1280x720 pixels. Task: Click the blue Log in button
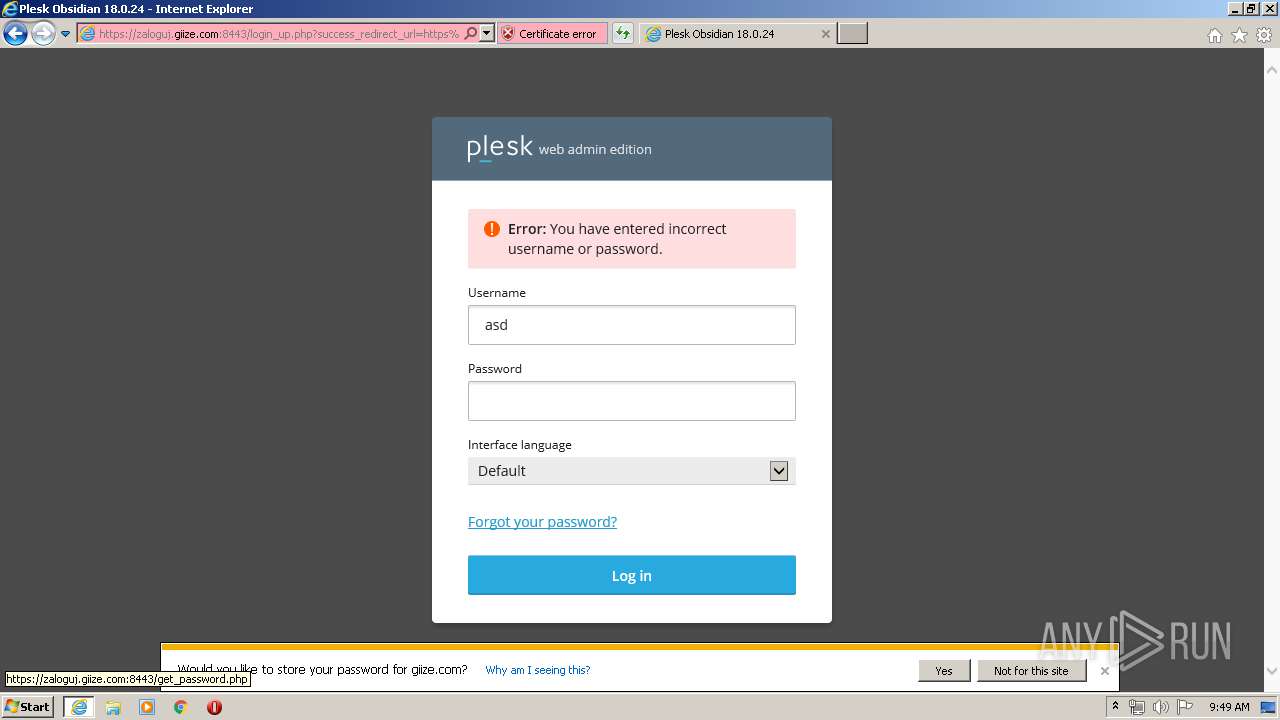pos(632,575)
